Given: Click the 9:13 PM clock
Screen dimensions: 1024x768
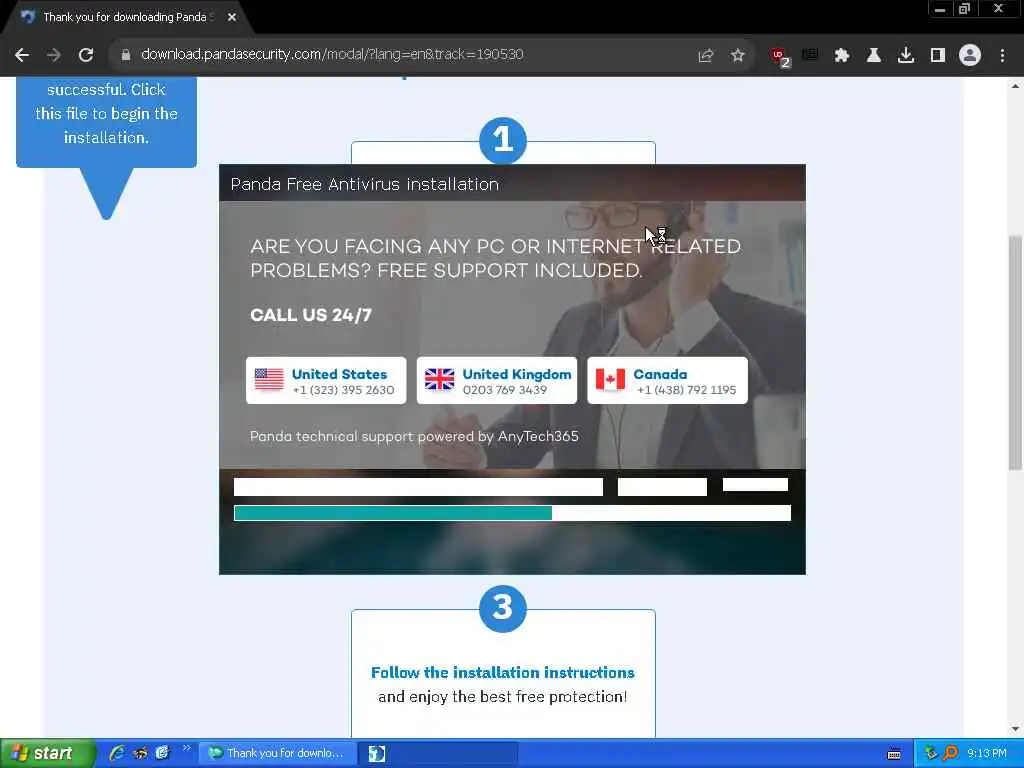Looking at the screenshot, I should coord(987,753).
